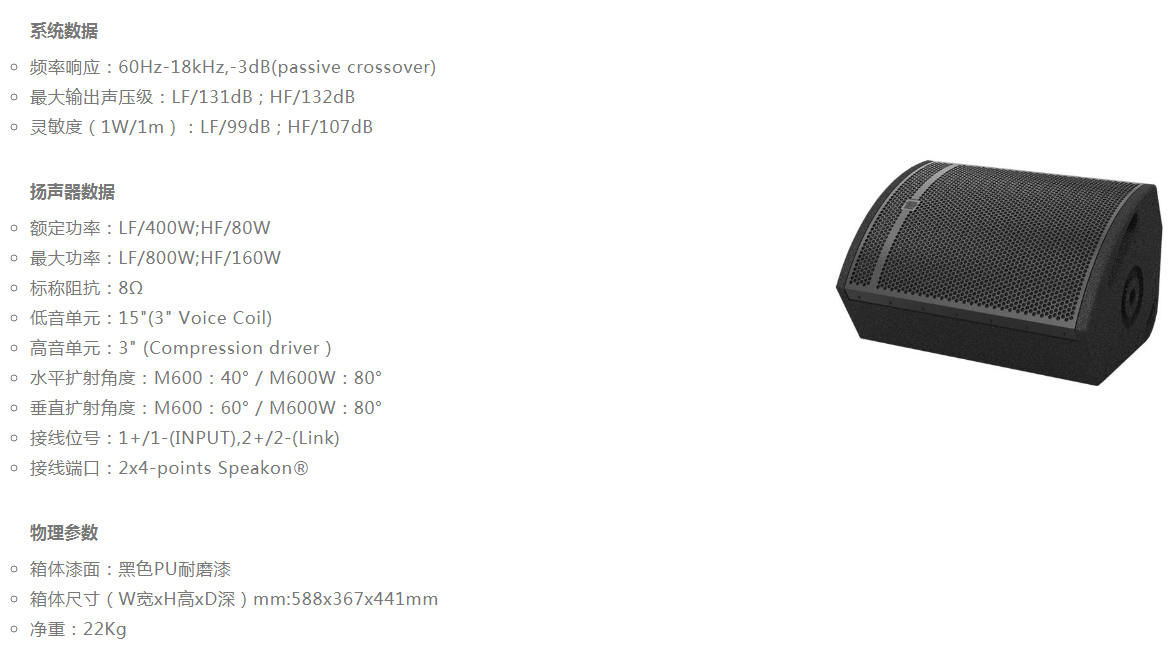Click the 额定功率 LF/400W;HF/80W entry

tap(150, 228)
